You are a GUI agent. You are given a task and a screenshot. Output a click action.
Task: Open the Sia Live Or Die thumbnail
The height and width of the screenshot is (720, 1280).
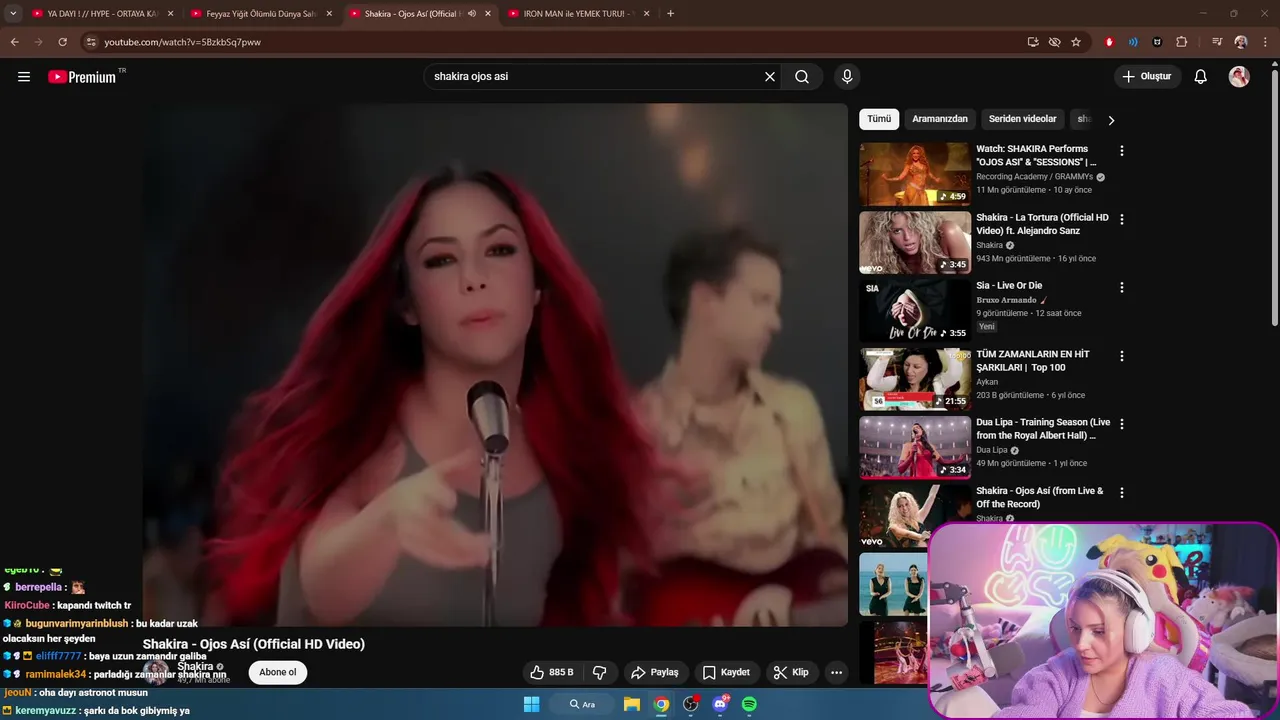(915, 310)
